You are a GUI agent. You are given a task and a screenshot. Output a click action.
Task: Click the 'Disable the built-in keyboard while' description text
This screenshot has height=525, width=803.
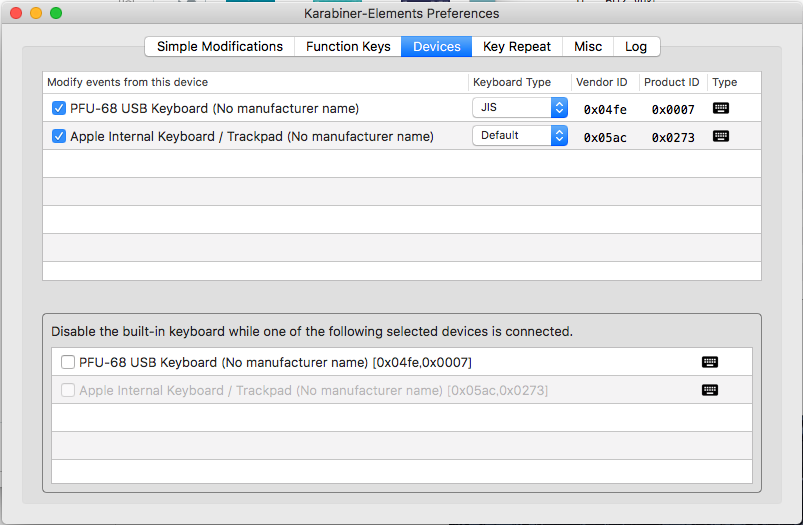[x=312, y=331]
